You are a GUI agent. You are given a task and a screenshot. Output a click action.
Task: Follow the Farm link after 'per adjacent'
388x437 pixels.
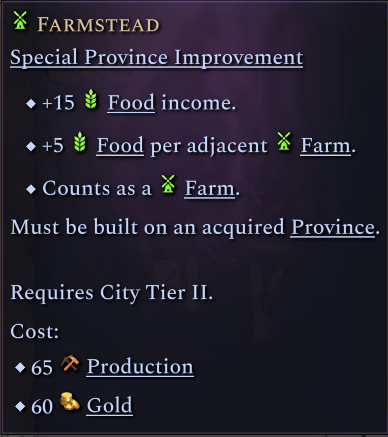click(x=325, y=146)
